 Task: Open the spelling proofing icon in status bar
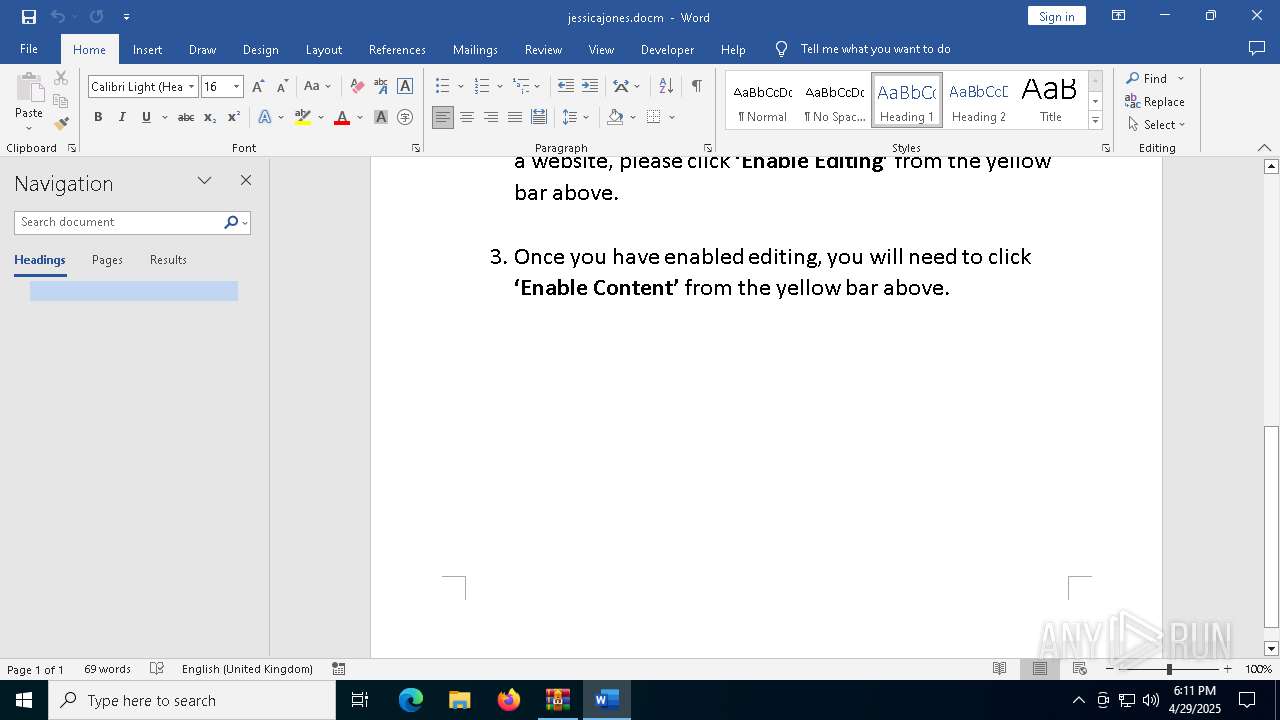pyautogui.click(x=157, y=669)
